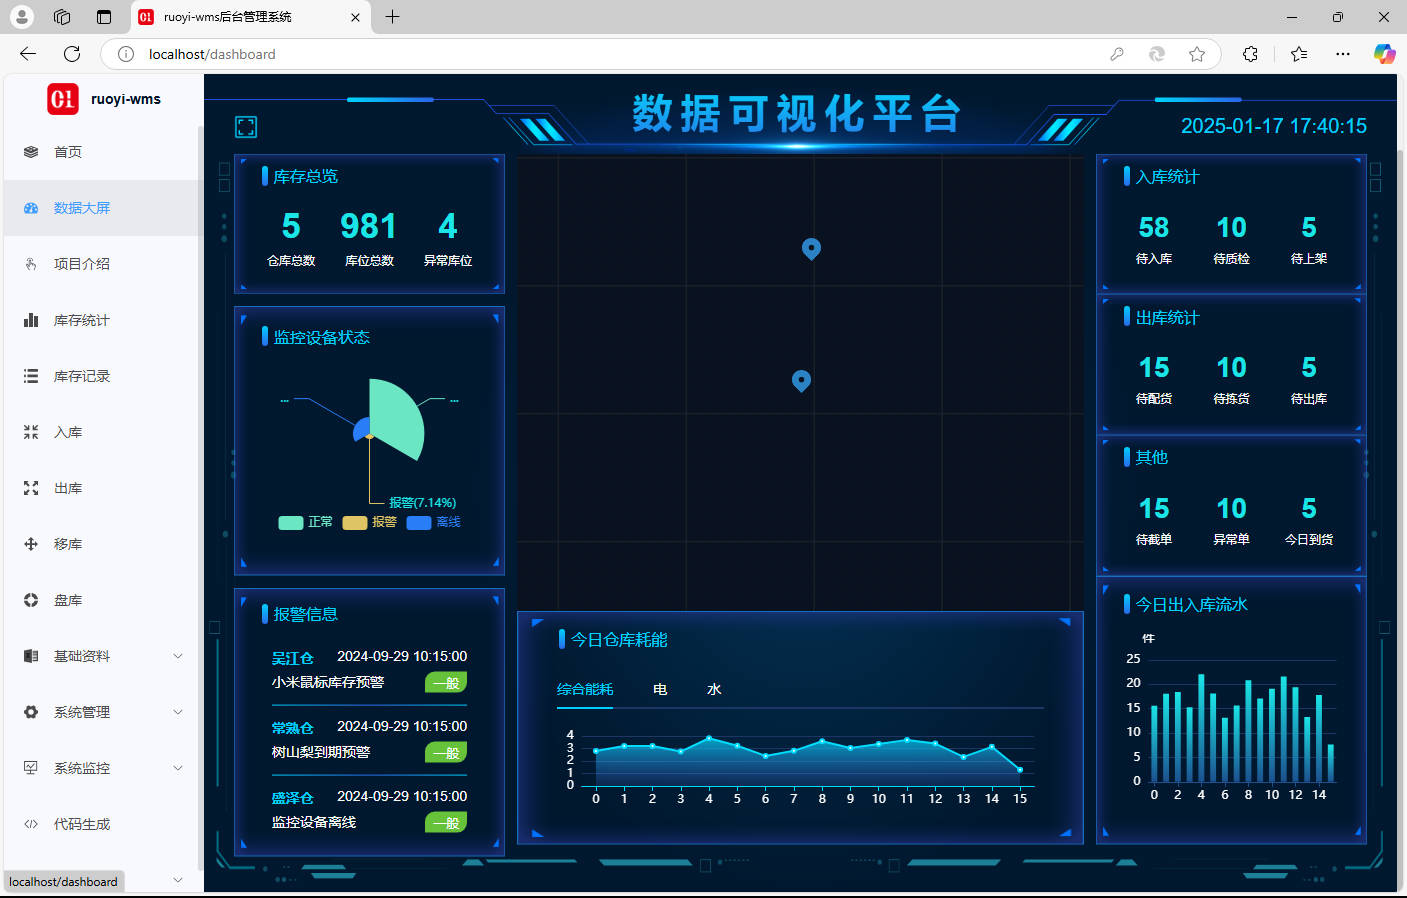Screen dimensions: 1407x898
Task: Open a new browser tab
Action: 393,17
